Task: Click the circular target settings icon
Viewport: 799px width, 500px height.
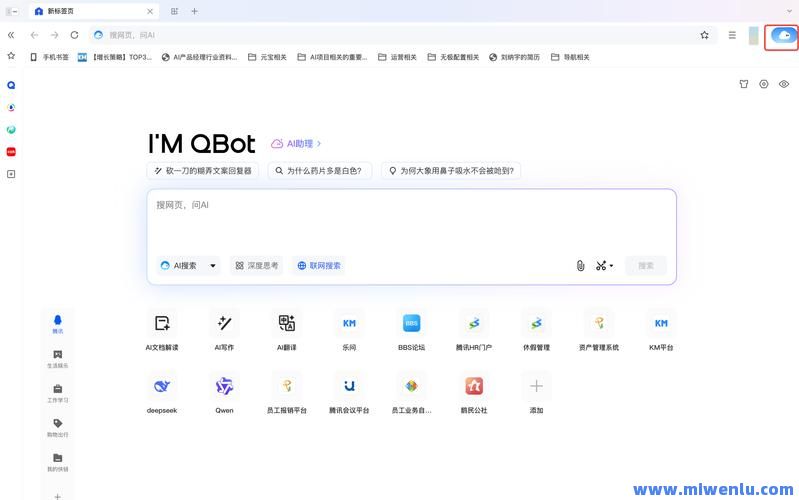Action: (x=764, y=84)
